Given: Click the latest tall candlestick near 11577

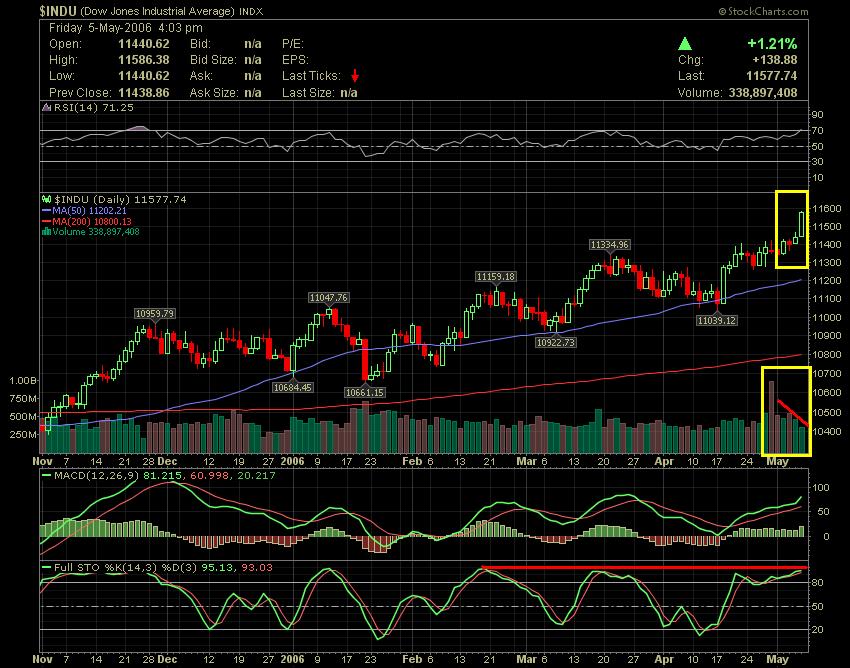Looking at the screenshot, I should (x=802, y=224).
